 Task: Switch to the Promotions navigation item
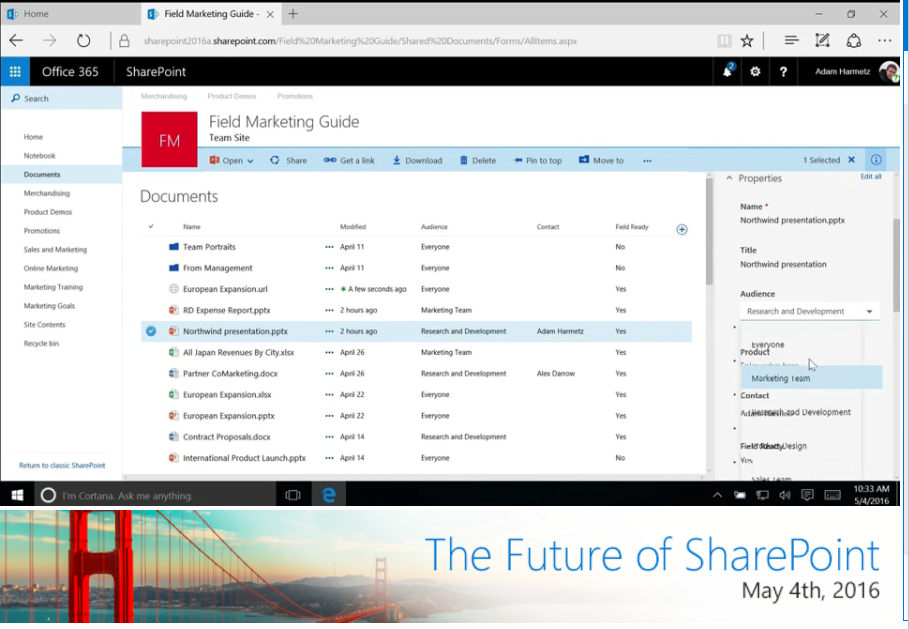(295, 95)
